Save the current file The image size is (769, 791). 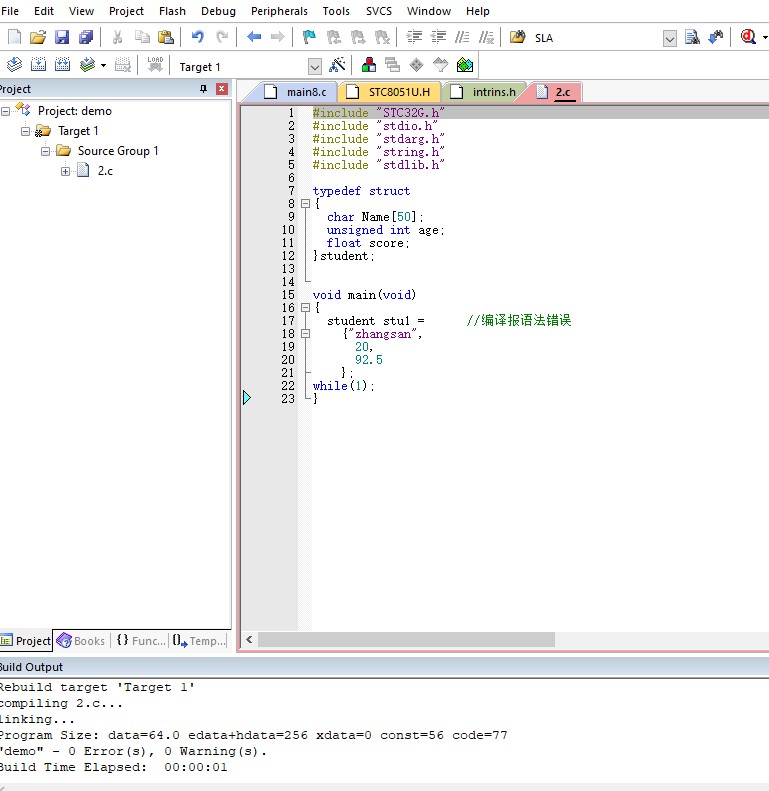62,37
